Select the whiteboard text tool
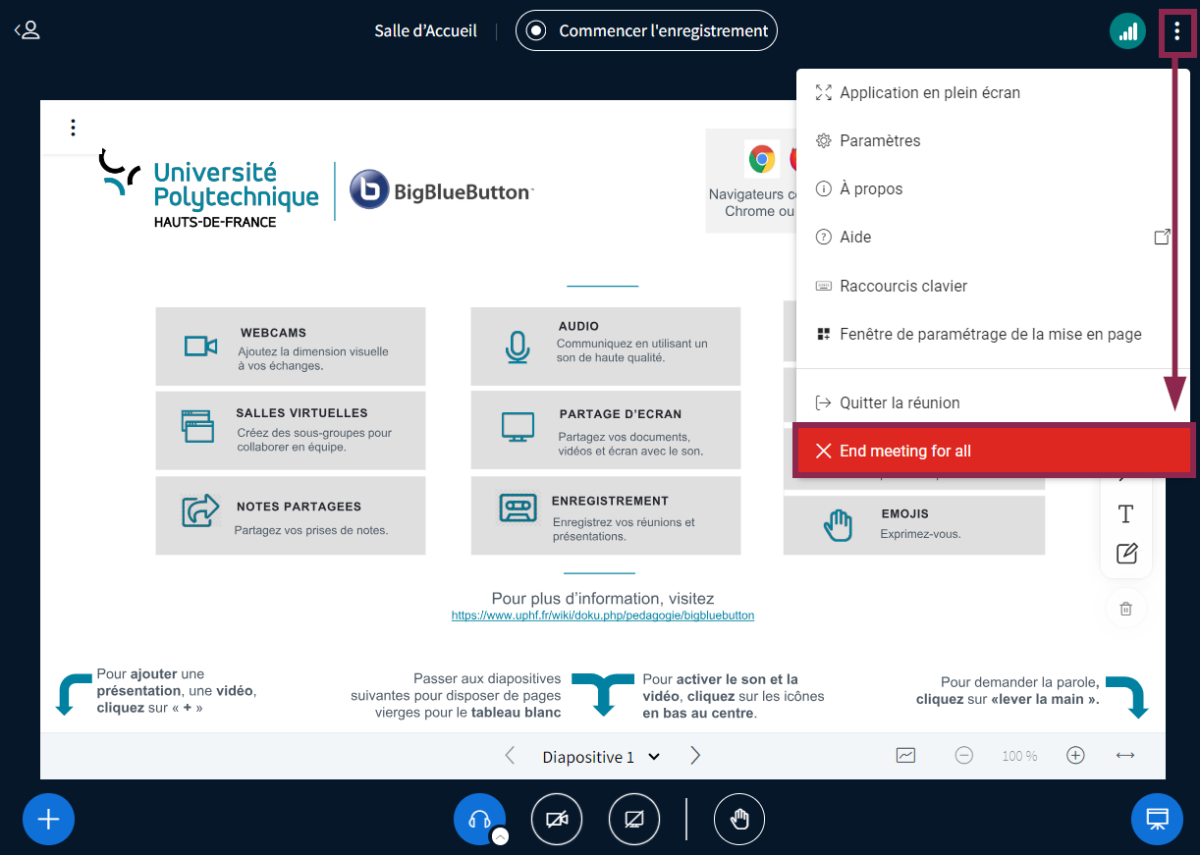 coord(1126,514)
